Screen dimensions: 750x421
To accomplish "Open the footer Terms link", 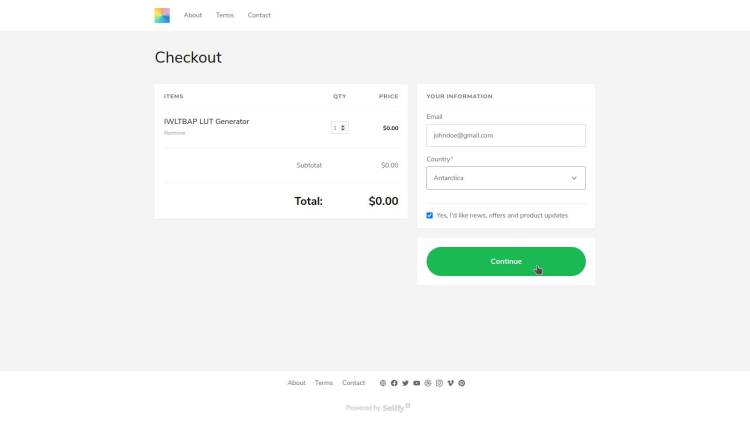I will coord(324,383).
